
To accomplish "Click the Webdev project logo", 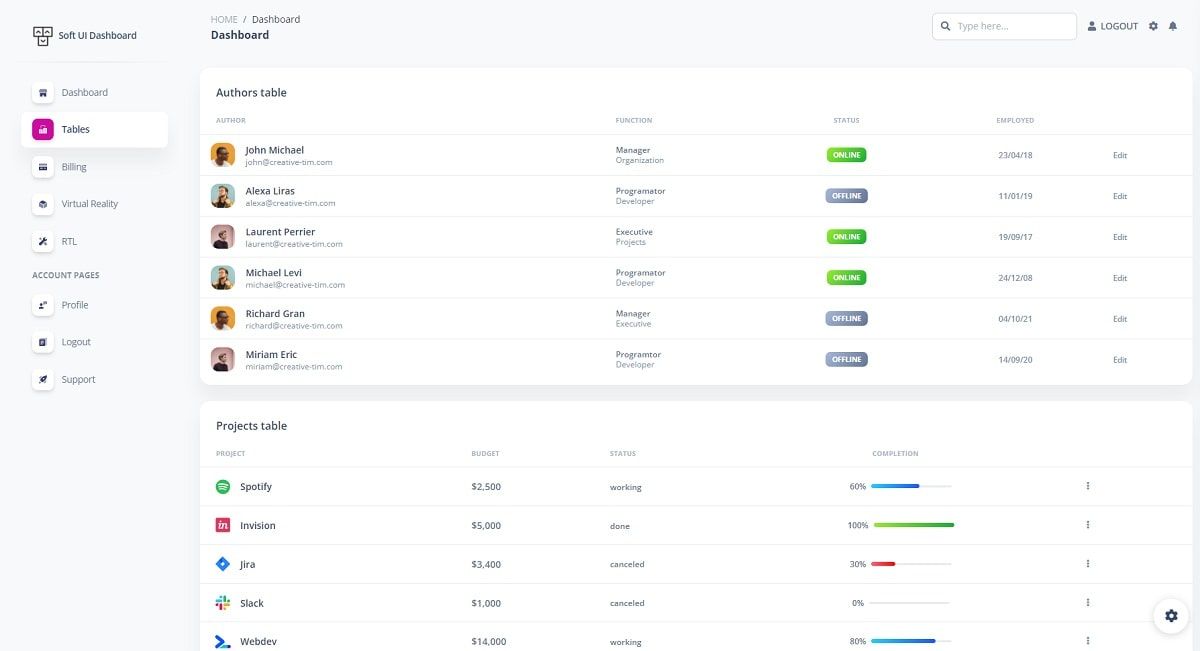I will (x=223, y=642).
